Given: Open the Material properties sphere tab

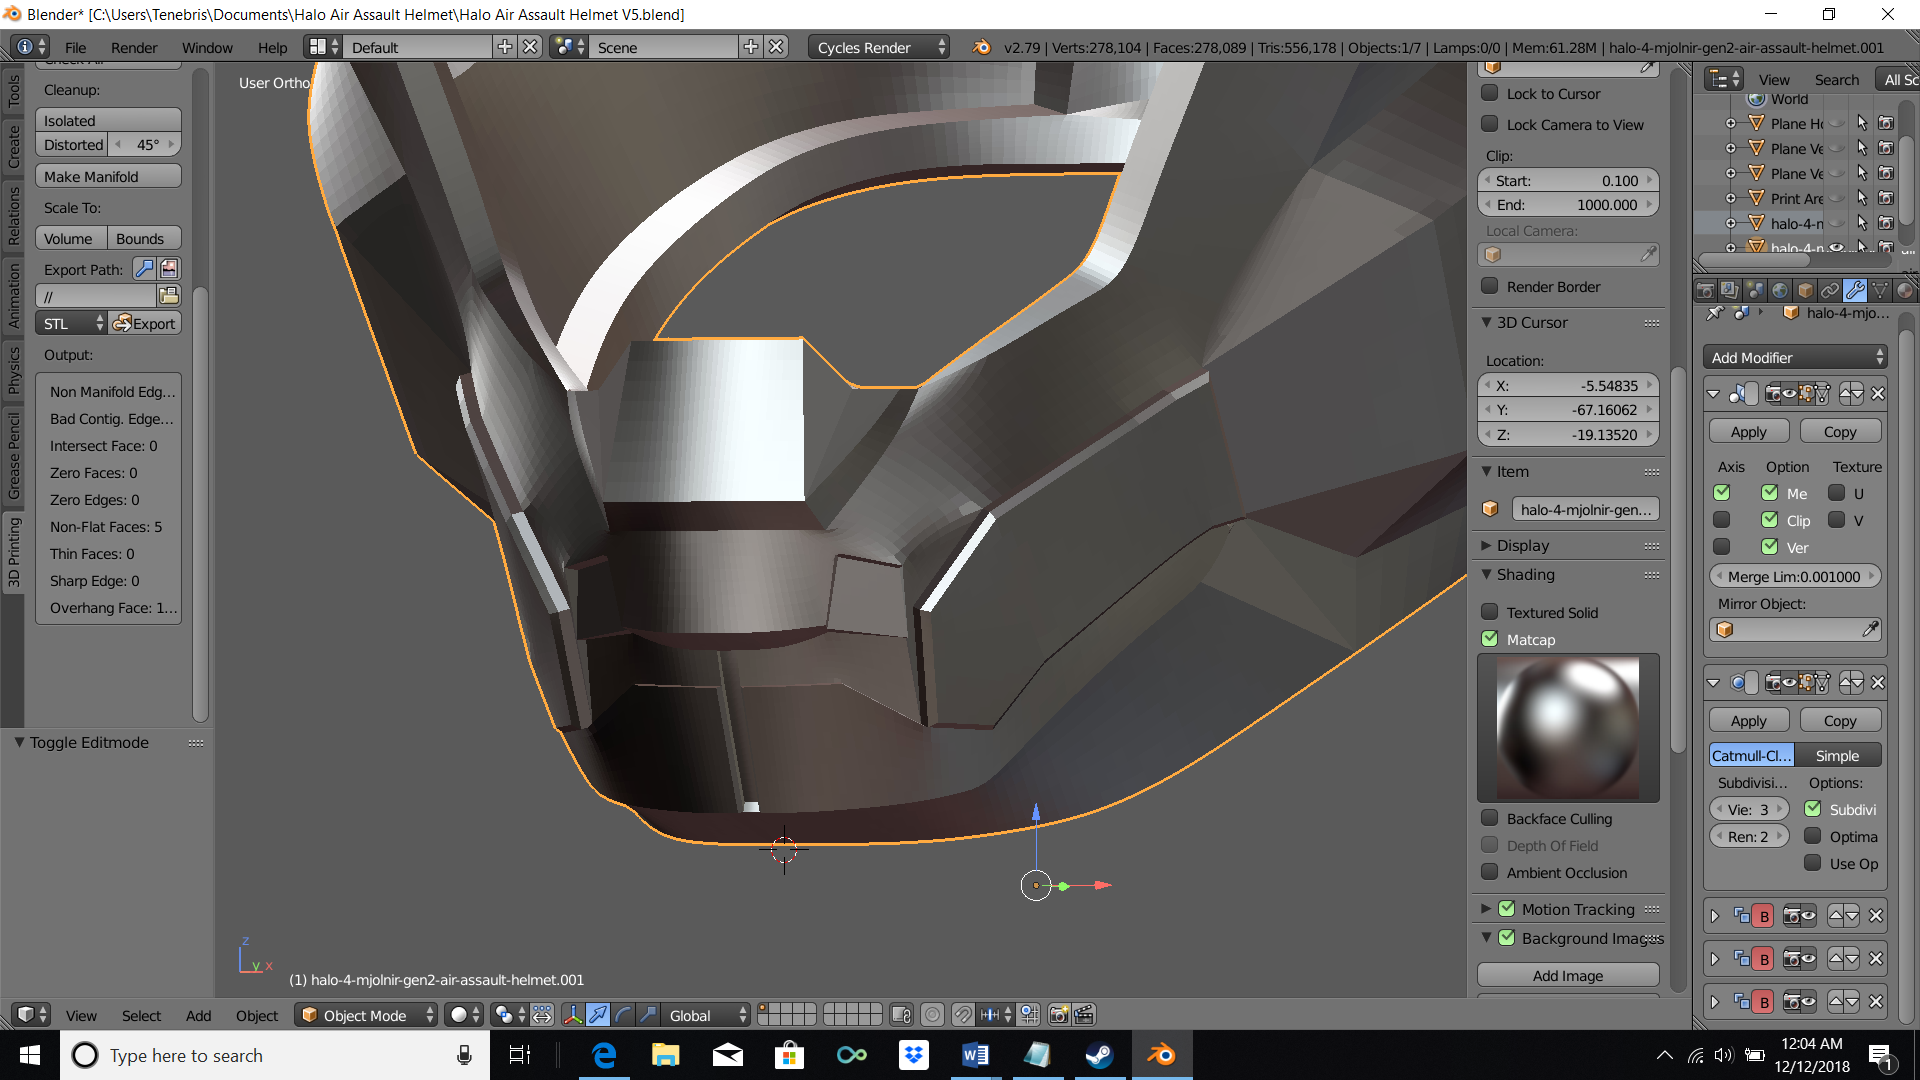Looking at the screenshot, I should pyautogui.click(x=1905, y=290).
